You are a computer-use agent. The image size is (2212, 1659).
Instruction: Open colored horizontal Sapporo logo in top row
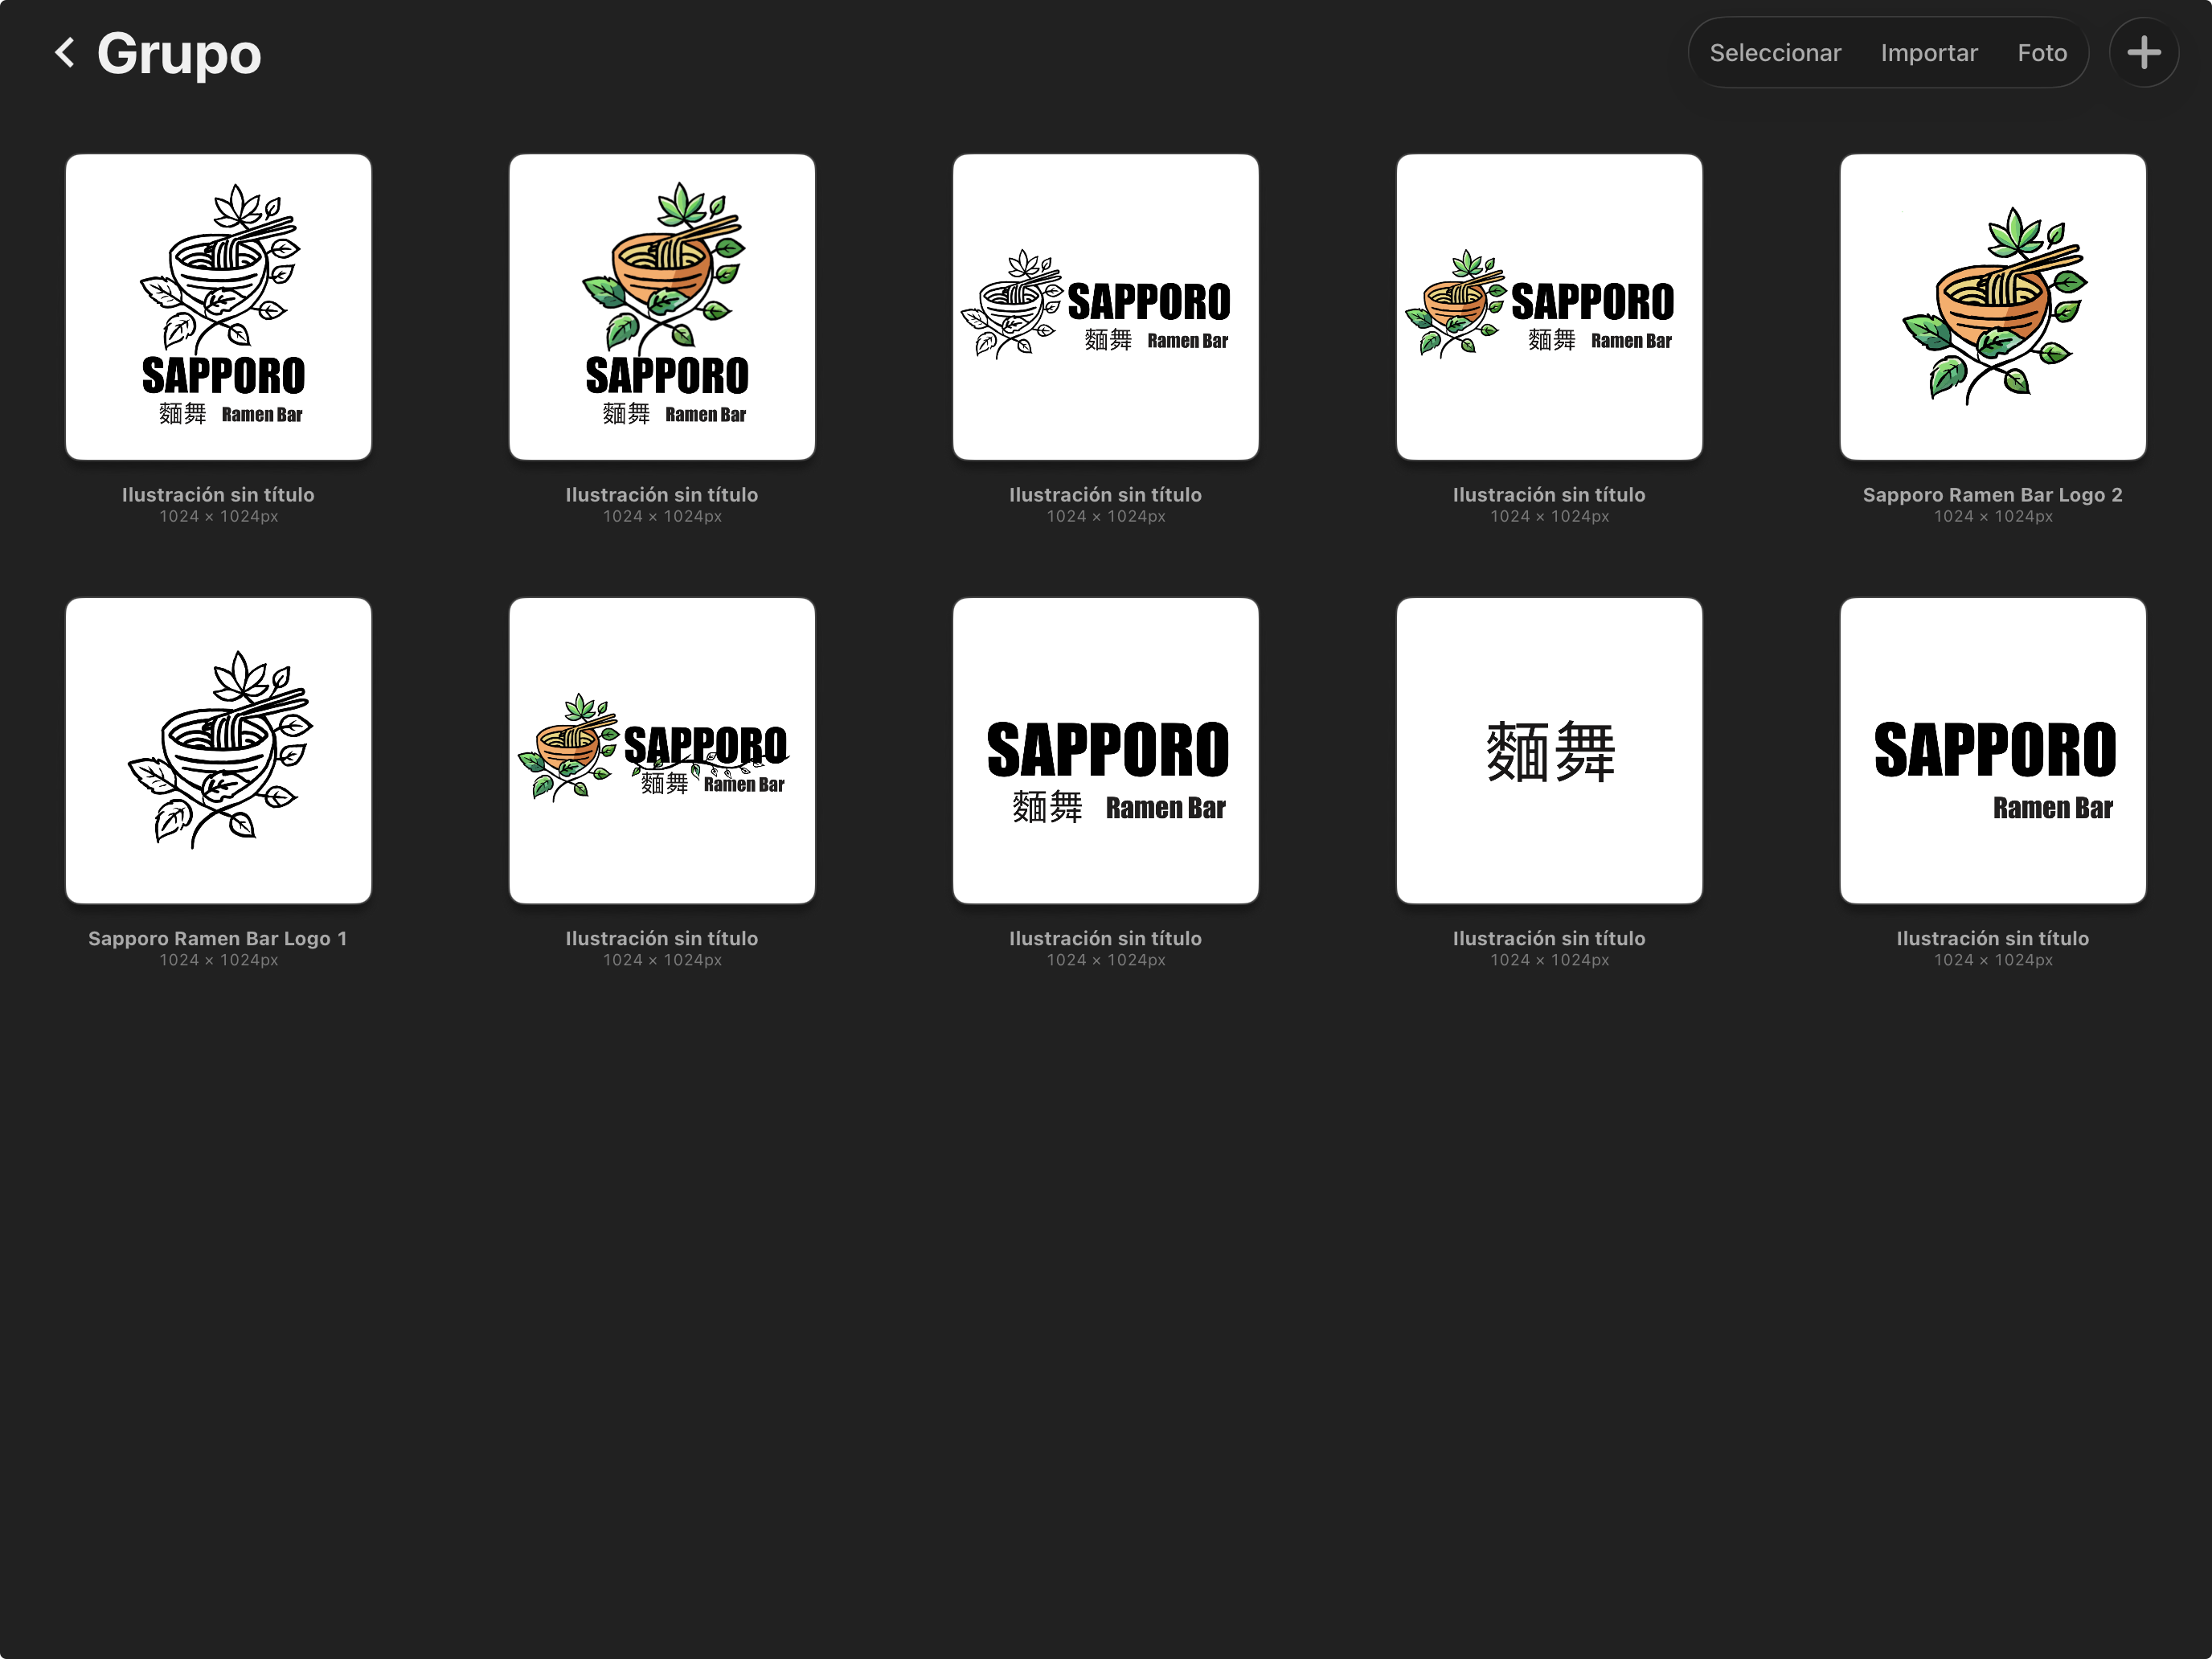coord(1549,307)
